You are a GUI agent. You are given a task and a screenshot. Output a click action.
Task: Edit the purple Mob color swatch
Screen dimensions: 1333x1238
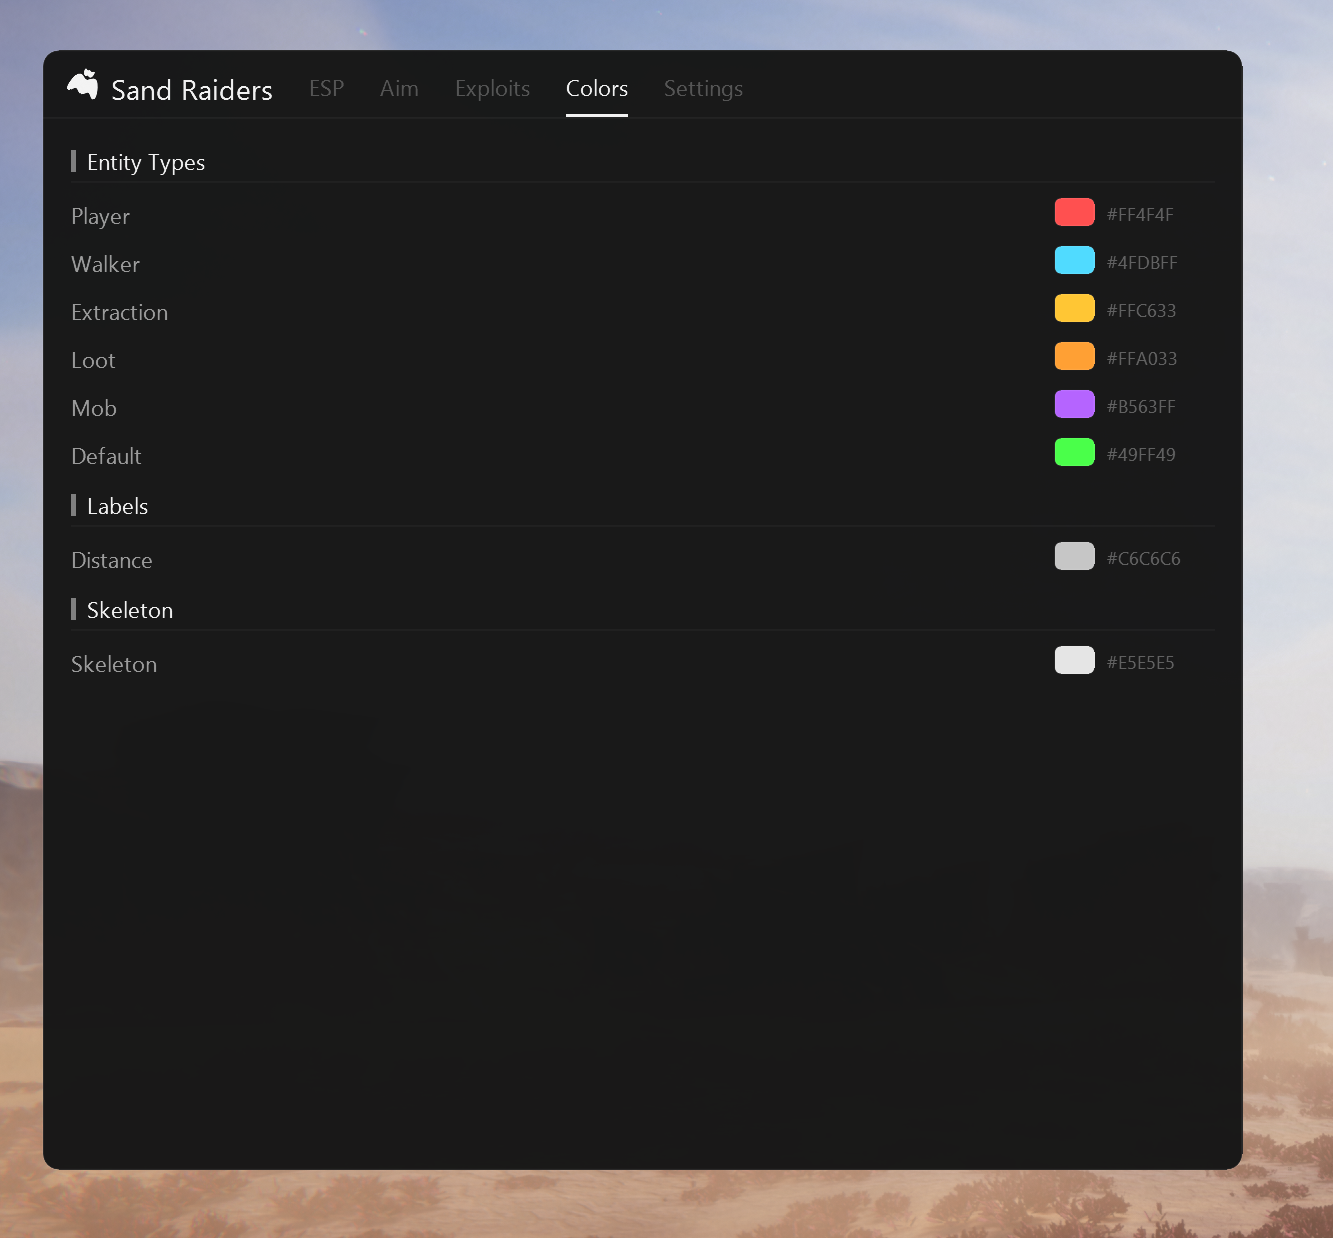click(x=1075, y=404)
